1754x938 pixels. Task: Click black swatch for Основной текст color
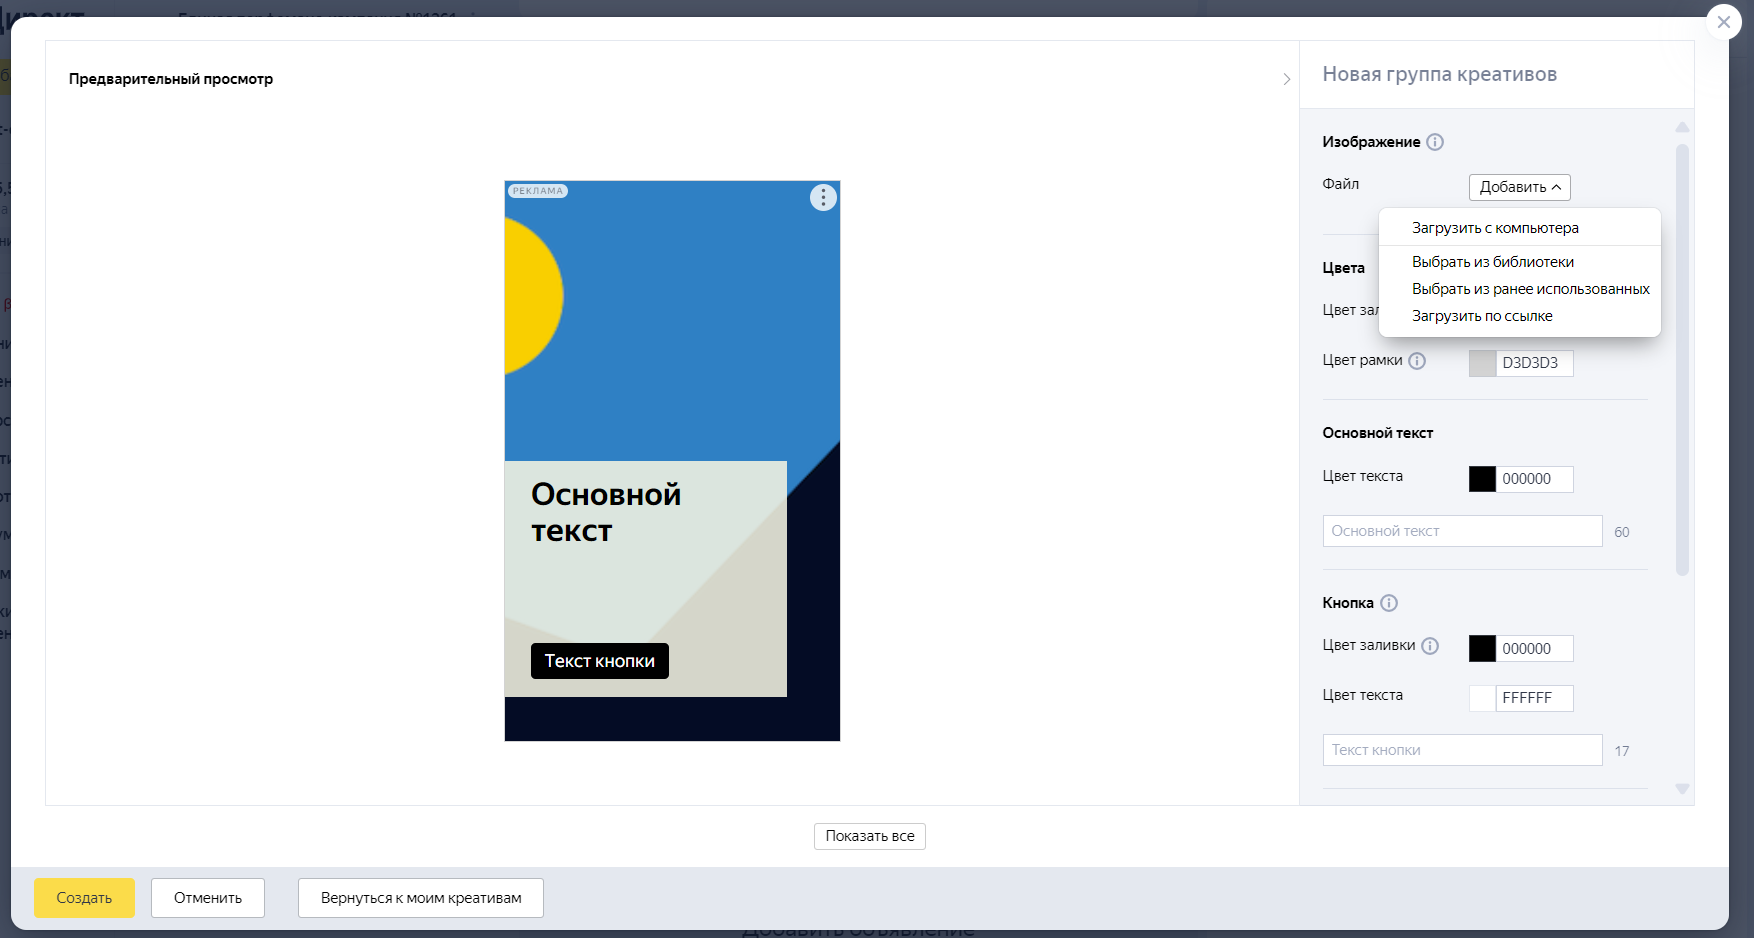tap(1482, 479)
